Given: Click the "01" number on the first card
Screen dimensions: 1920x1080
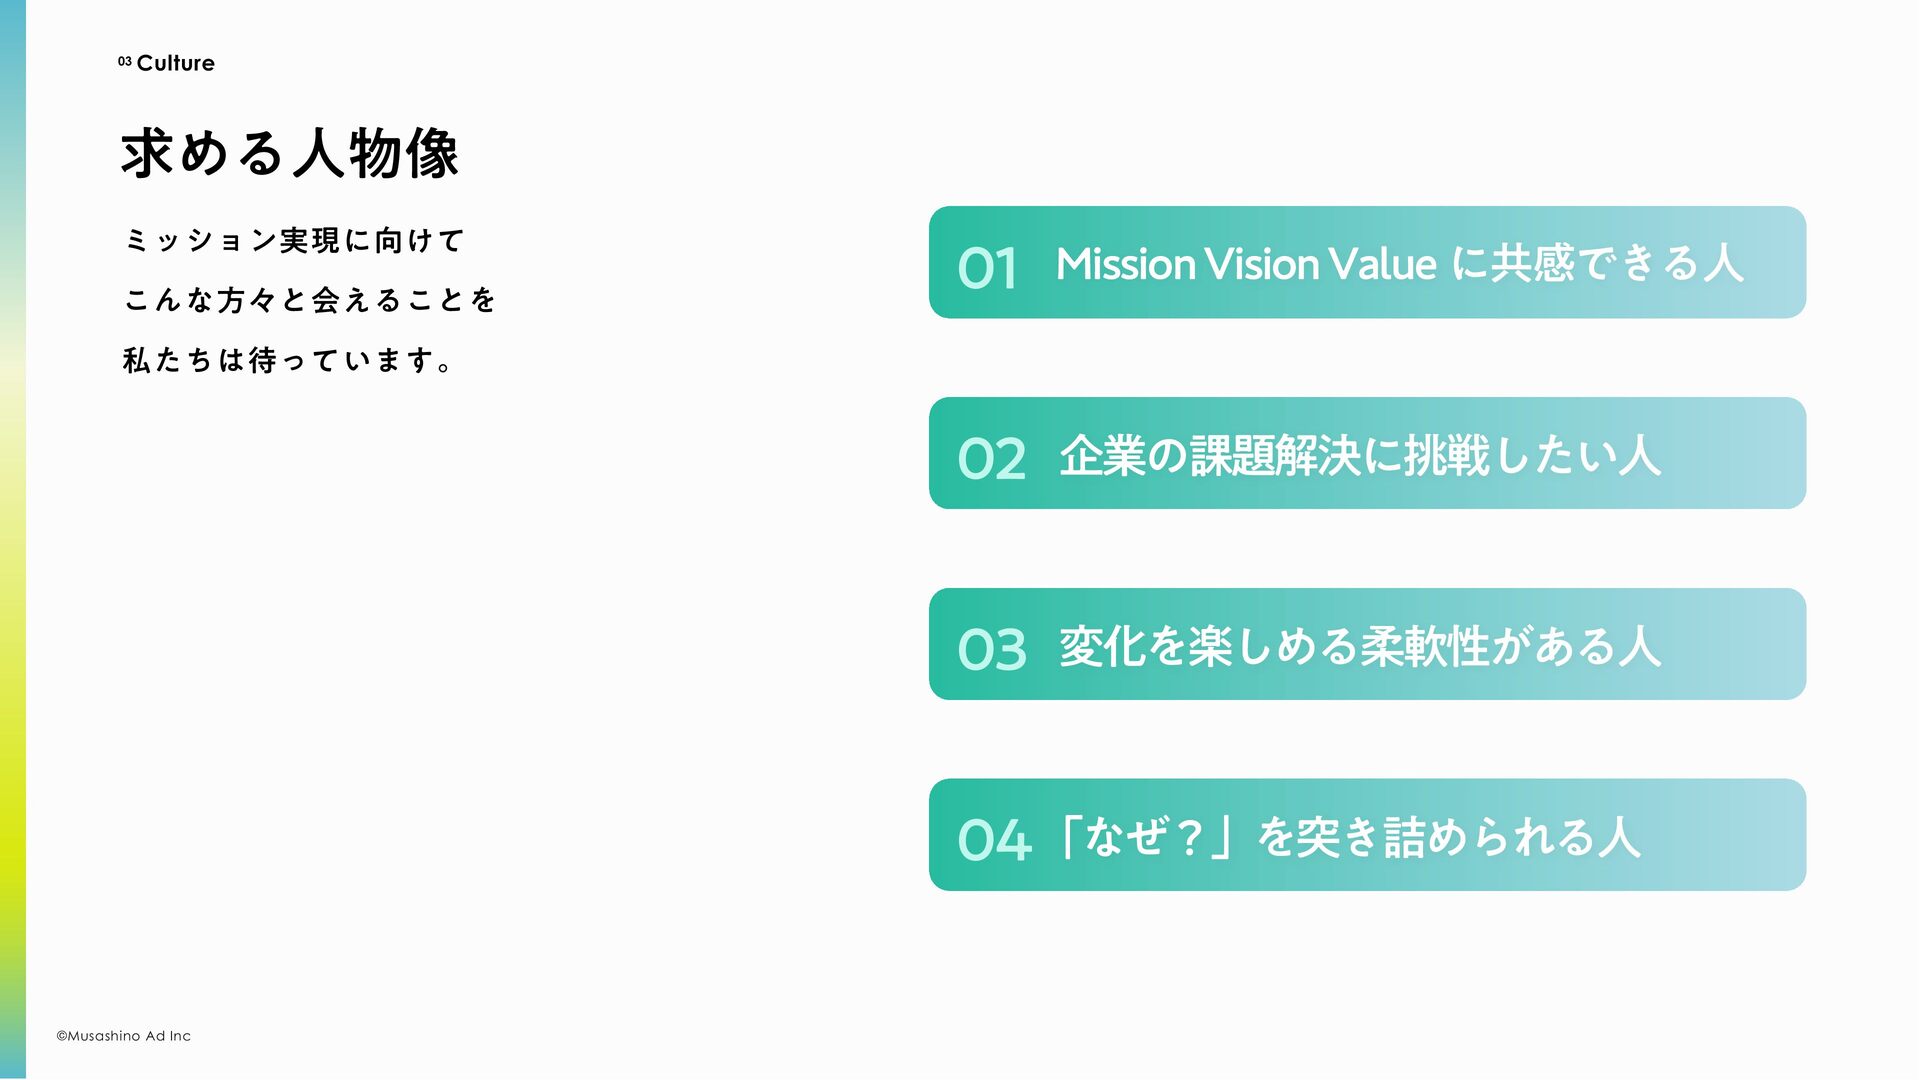Looking at the screenshot, I should [987, 267].
